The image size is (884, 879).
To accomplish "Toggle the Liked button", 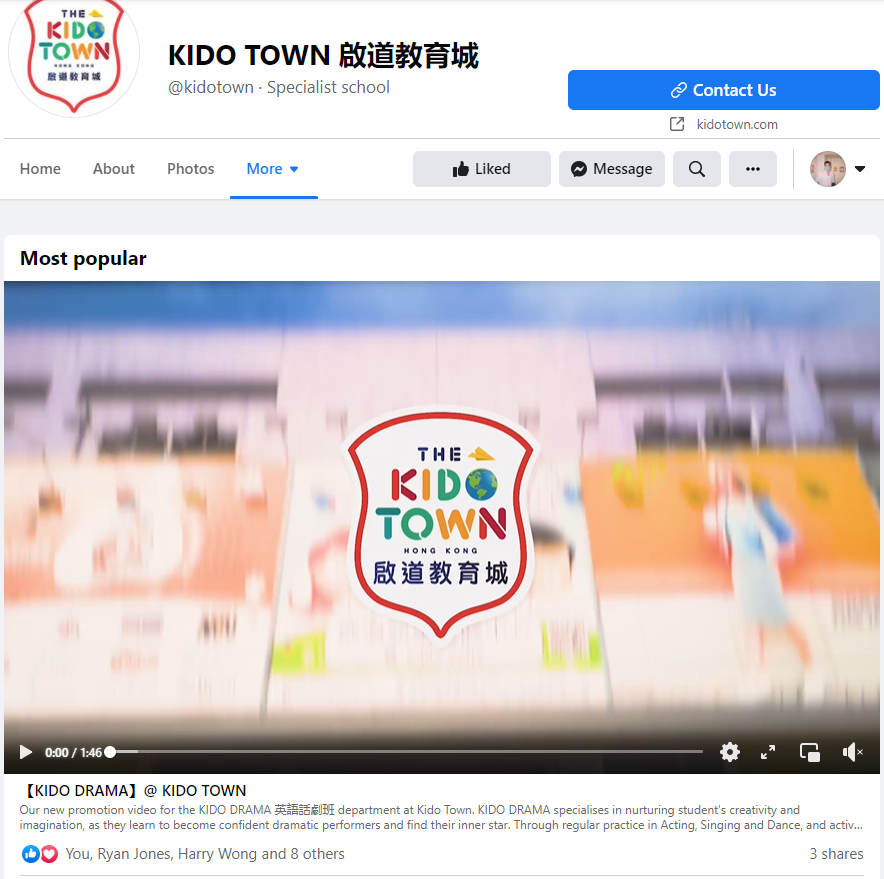I will coord(481,169).
